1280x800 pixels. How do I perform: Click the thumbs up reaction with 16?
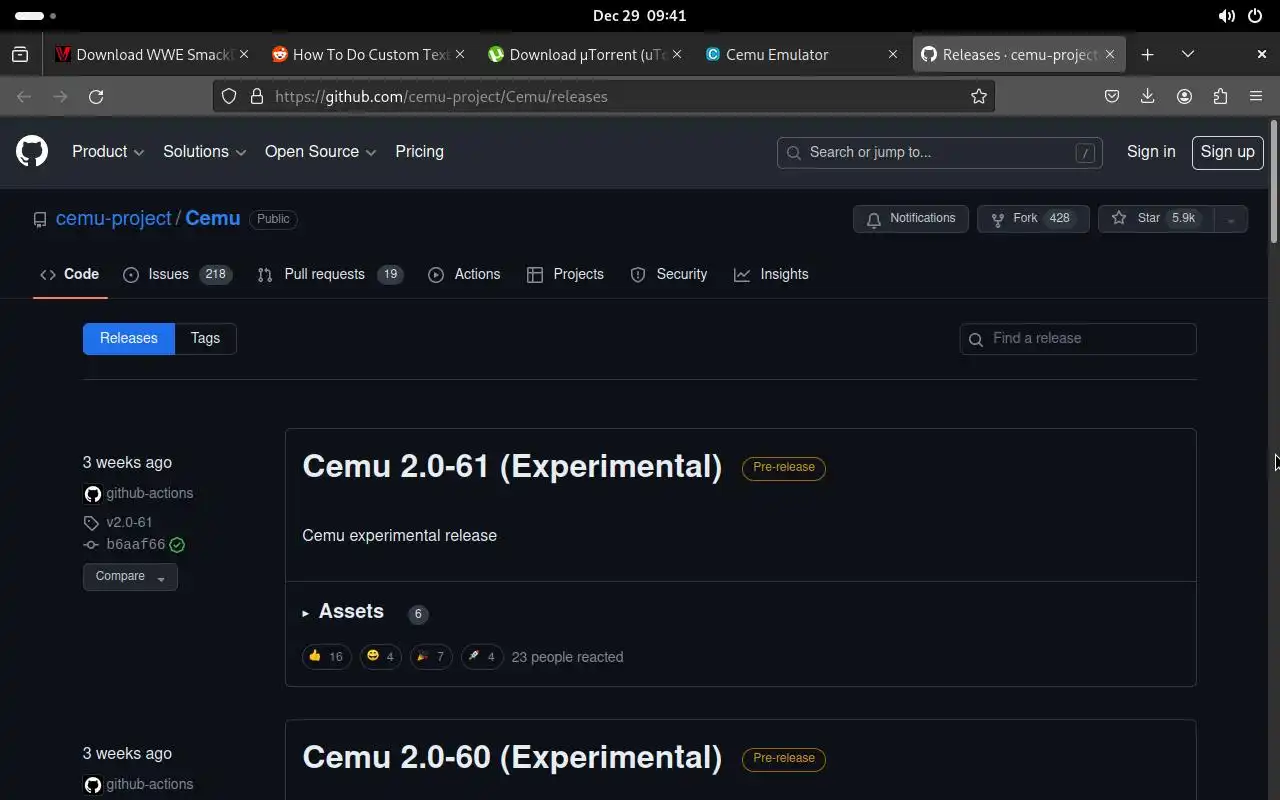click(x=327, y=657)
